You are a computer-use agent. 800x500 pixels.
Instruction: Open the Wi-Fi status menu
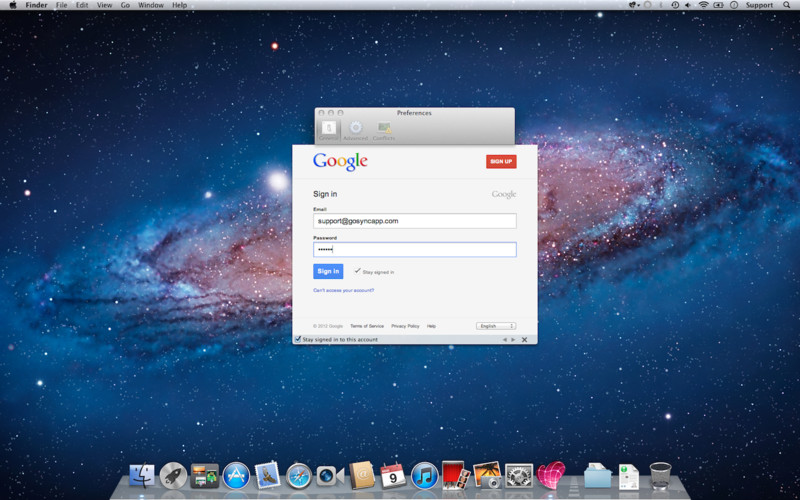pyautogui.click(x=704, y=5)
